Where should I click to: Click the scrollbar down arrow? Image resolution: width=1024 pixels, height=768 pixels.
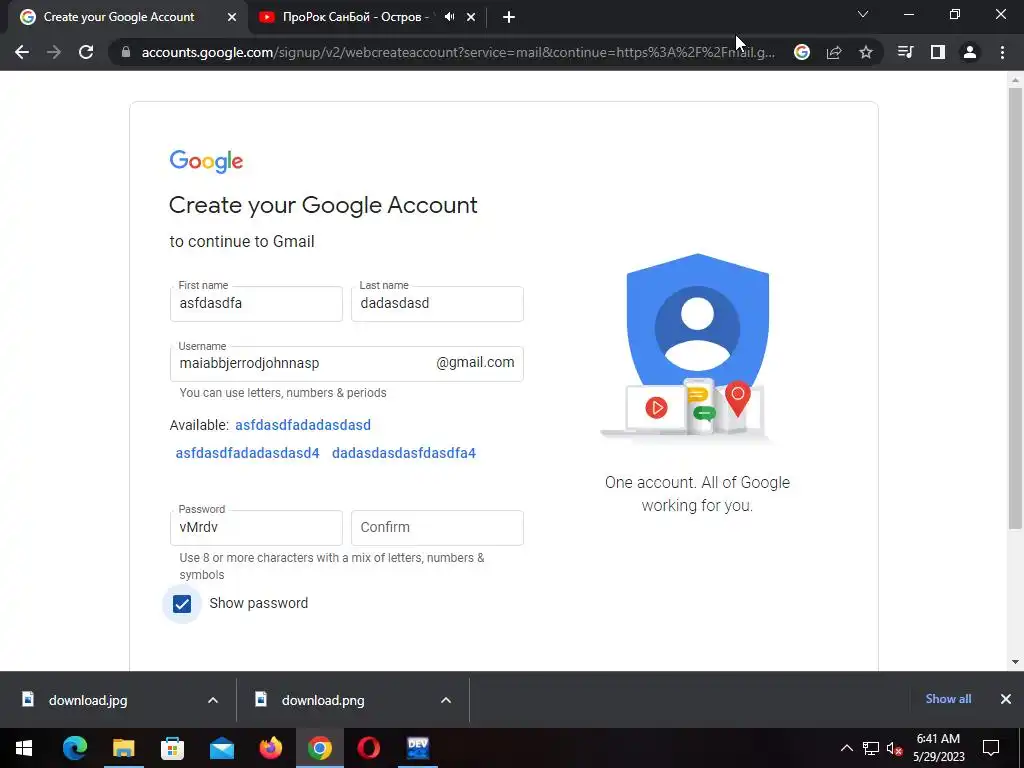(1015, 662)
